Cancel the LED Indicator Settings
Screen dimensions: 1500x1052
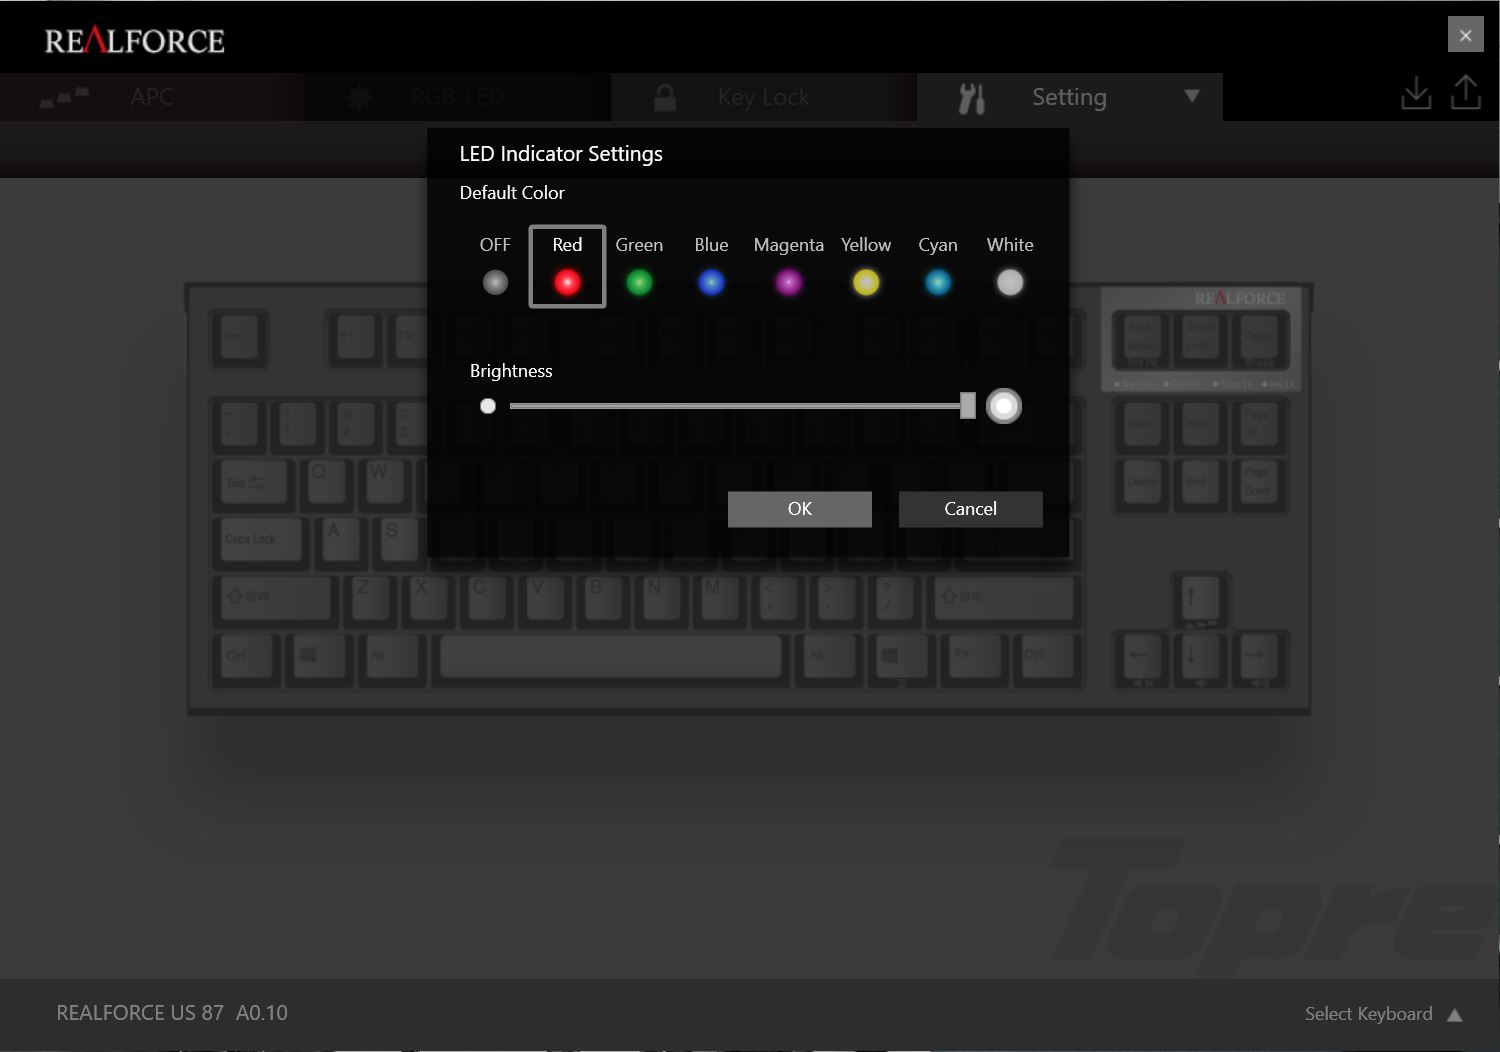(969, 508)
